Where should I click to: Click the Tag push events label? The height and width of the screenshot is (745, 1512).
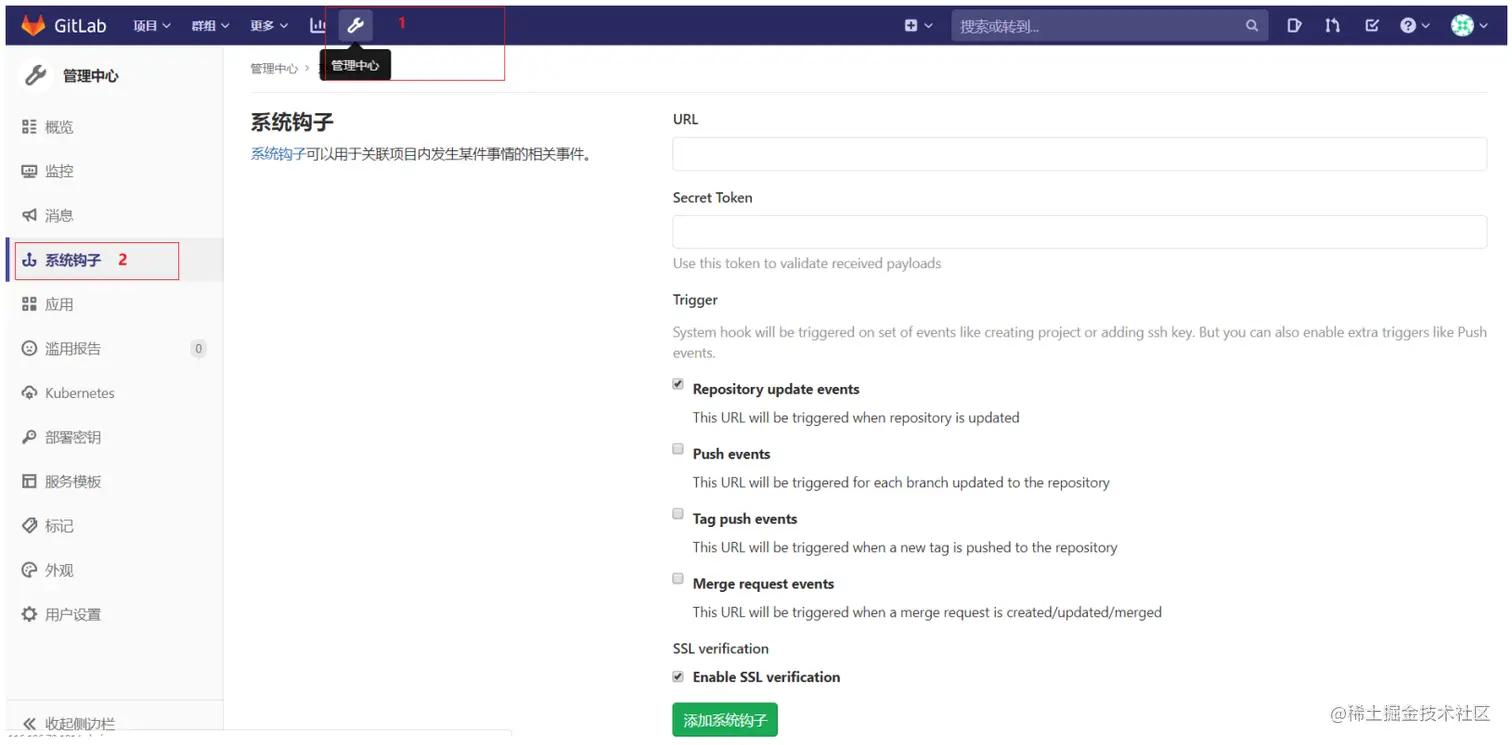(745, 519)
